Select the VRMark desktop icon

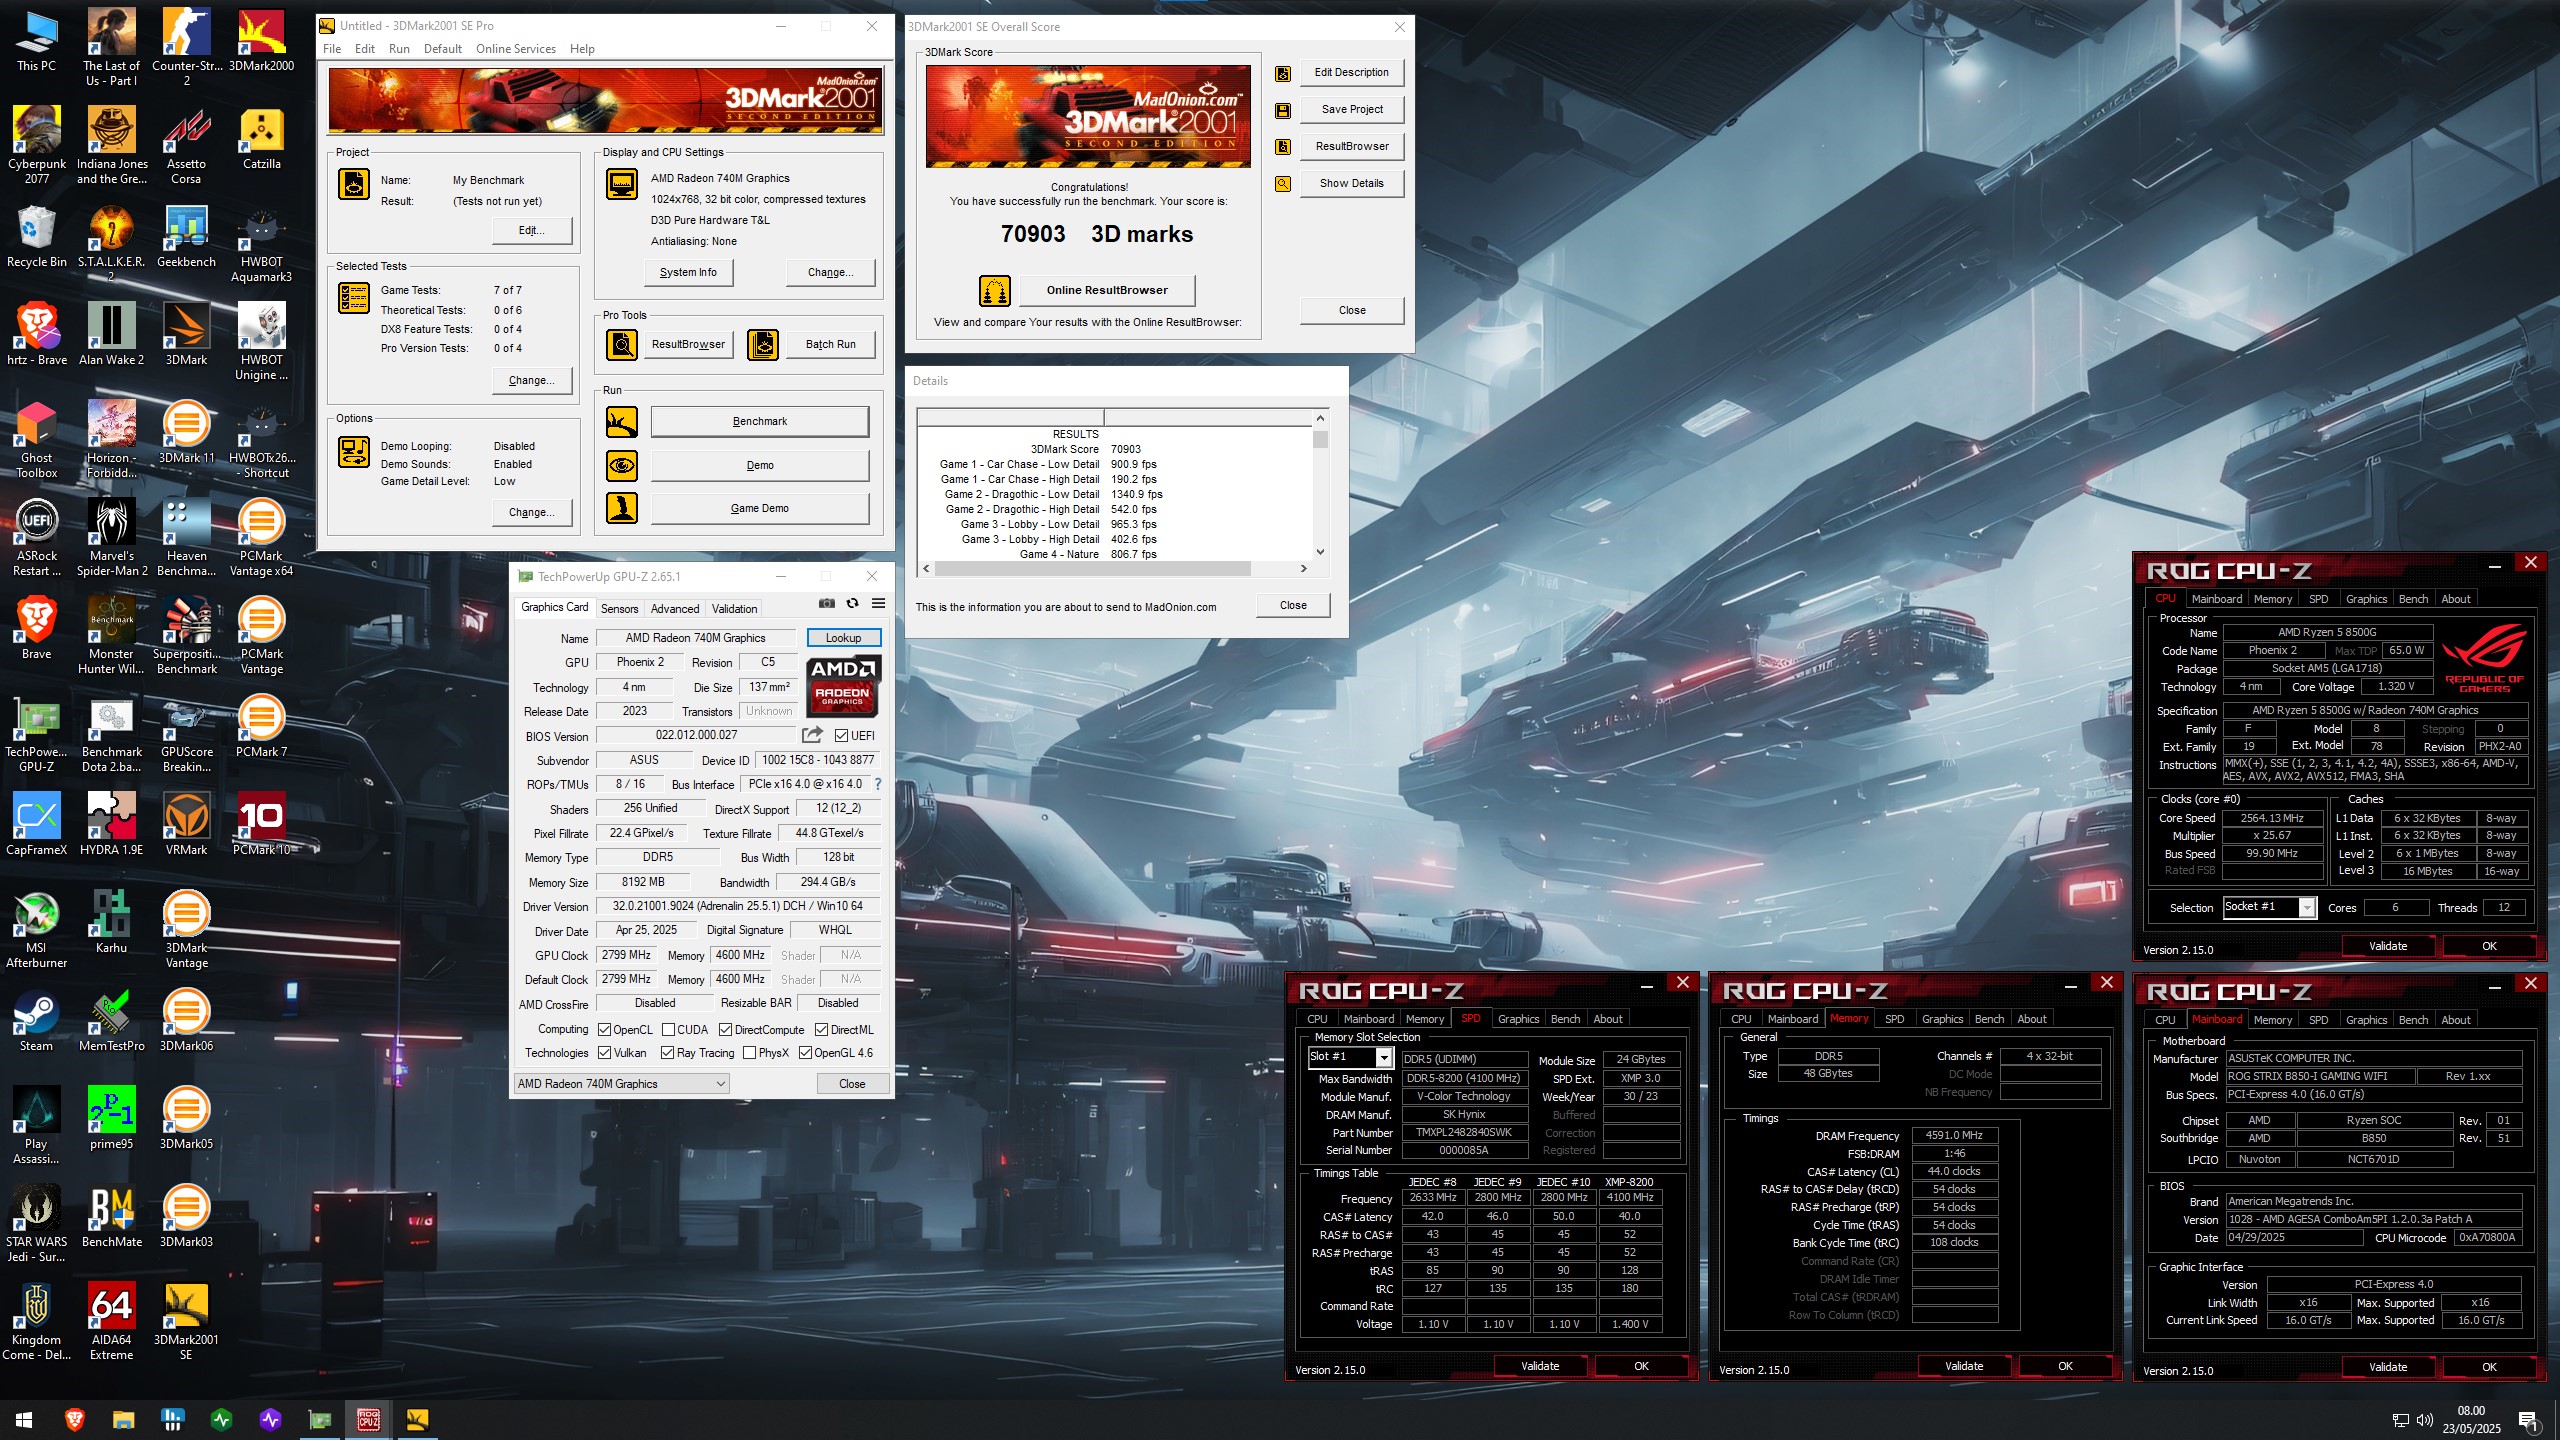click(186, 825)
